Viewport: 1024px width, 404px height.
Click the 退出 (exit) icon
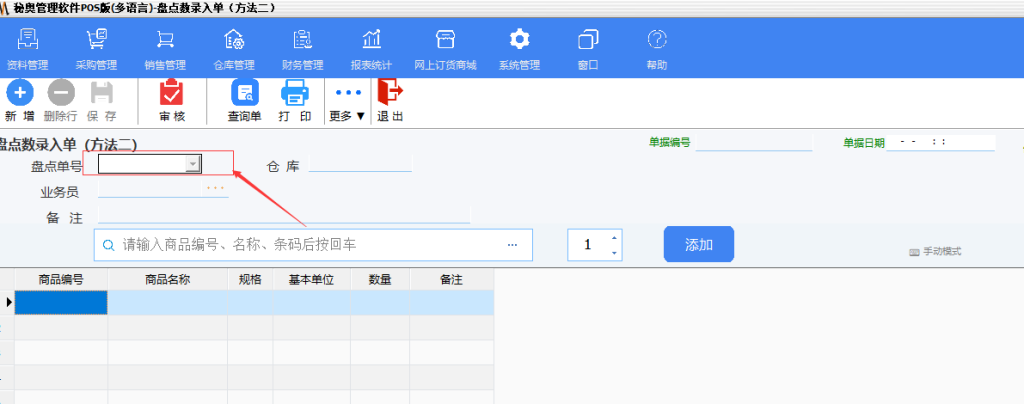[389, 94]
